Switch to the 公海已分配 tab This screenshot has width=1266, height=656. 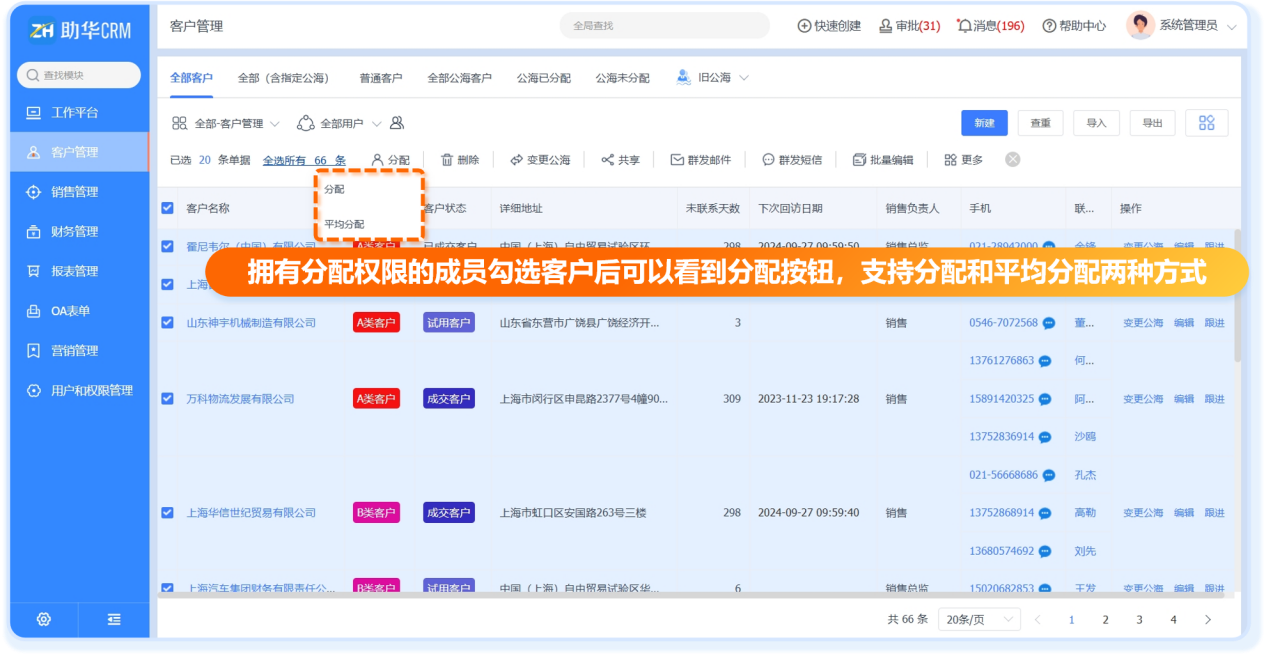click(543, 78)
